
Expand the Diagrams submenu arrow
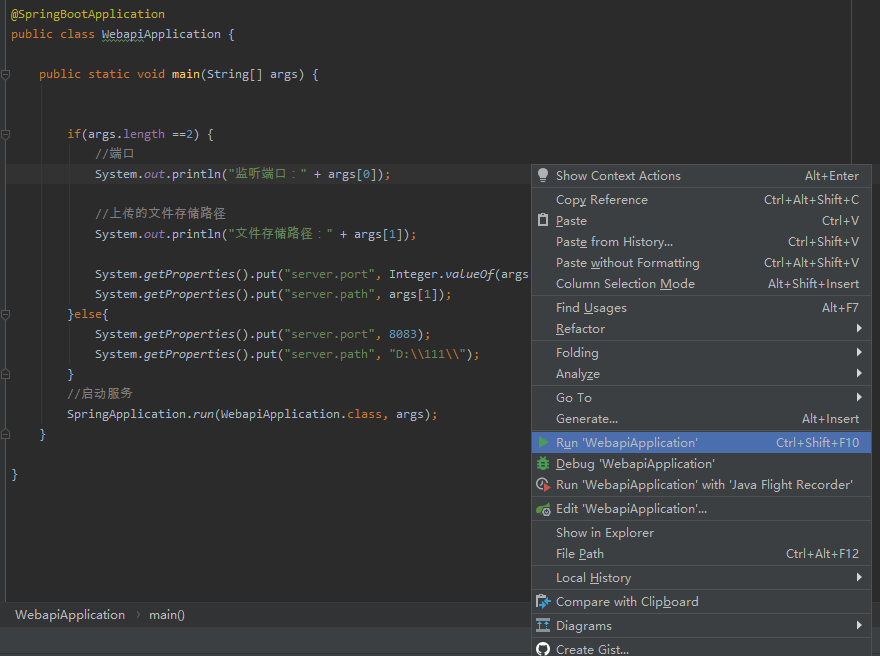click(x=859, y=625)
